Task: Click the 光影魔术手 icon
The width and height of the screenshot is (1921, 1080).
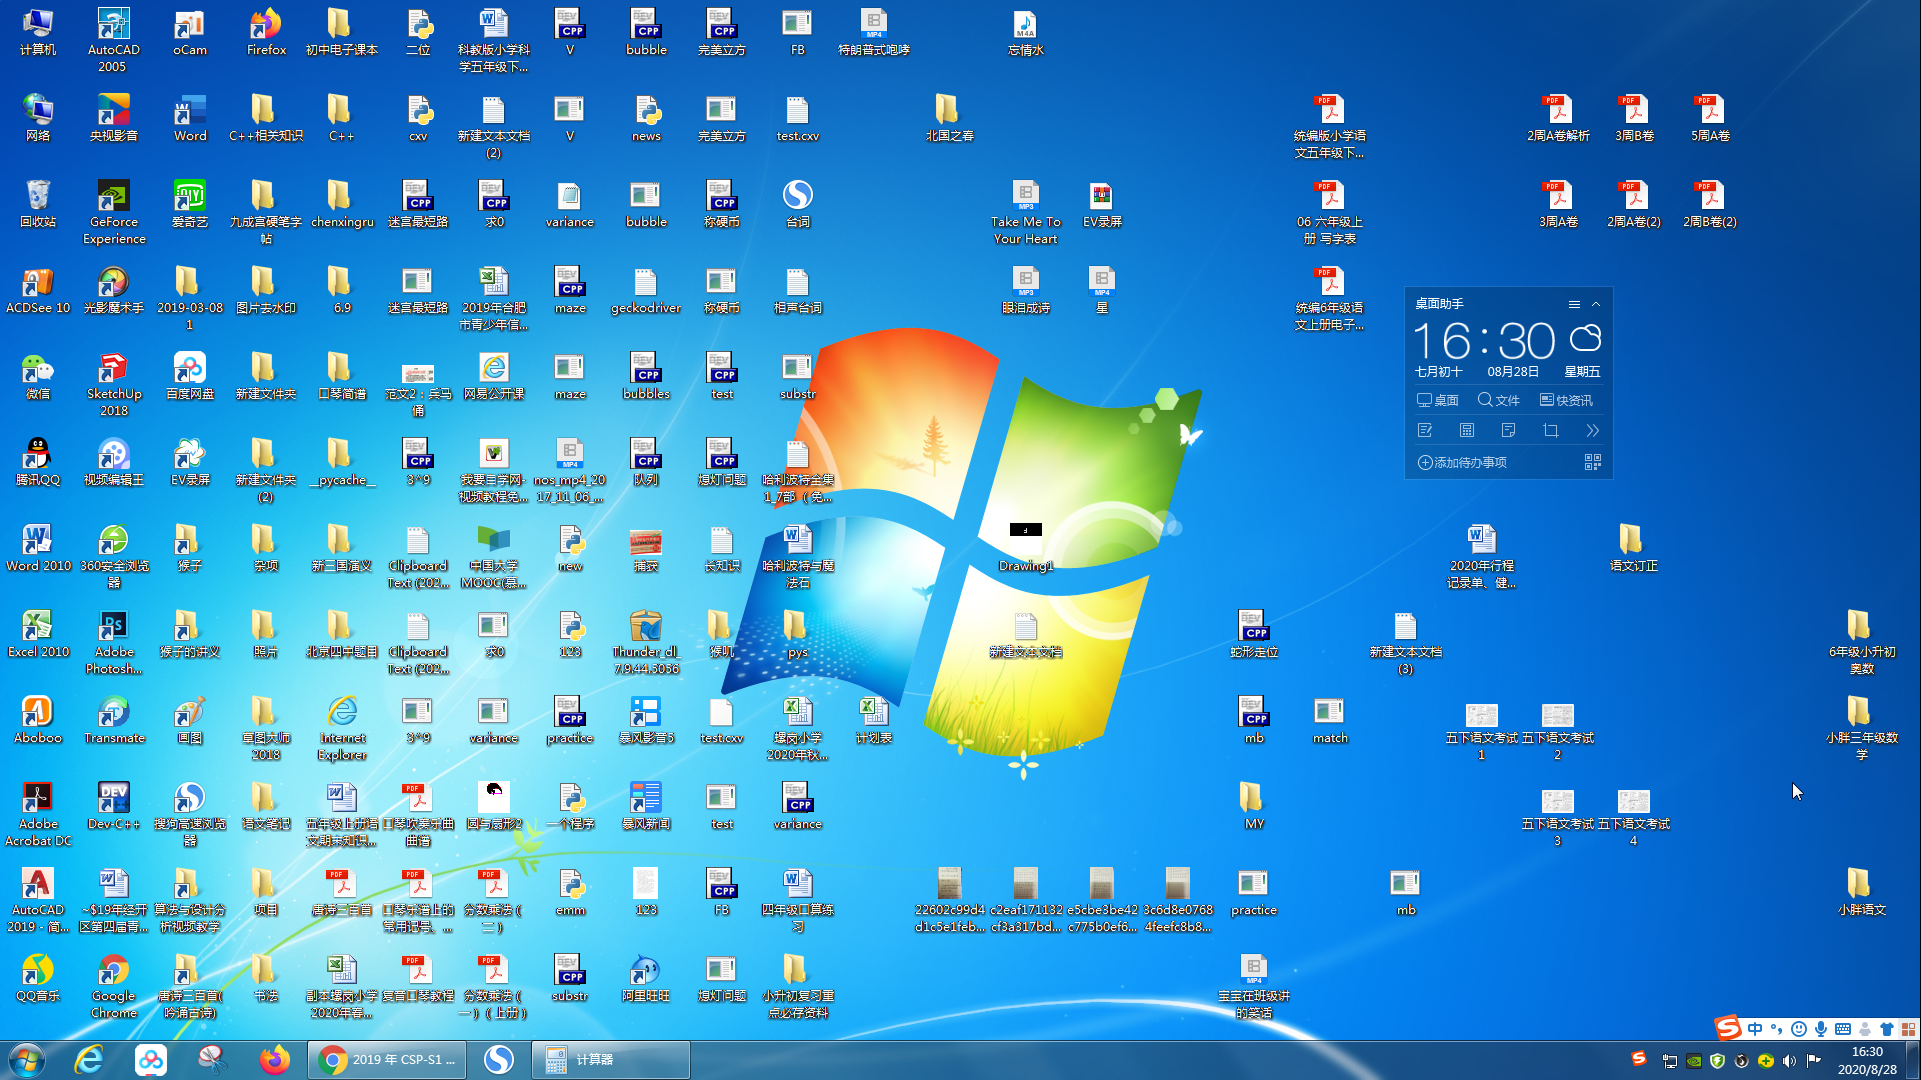Action: tap(114, 290)
